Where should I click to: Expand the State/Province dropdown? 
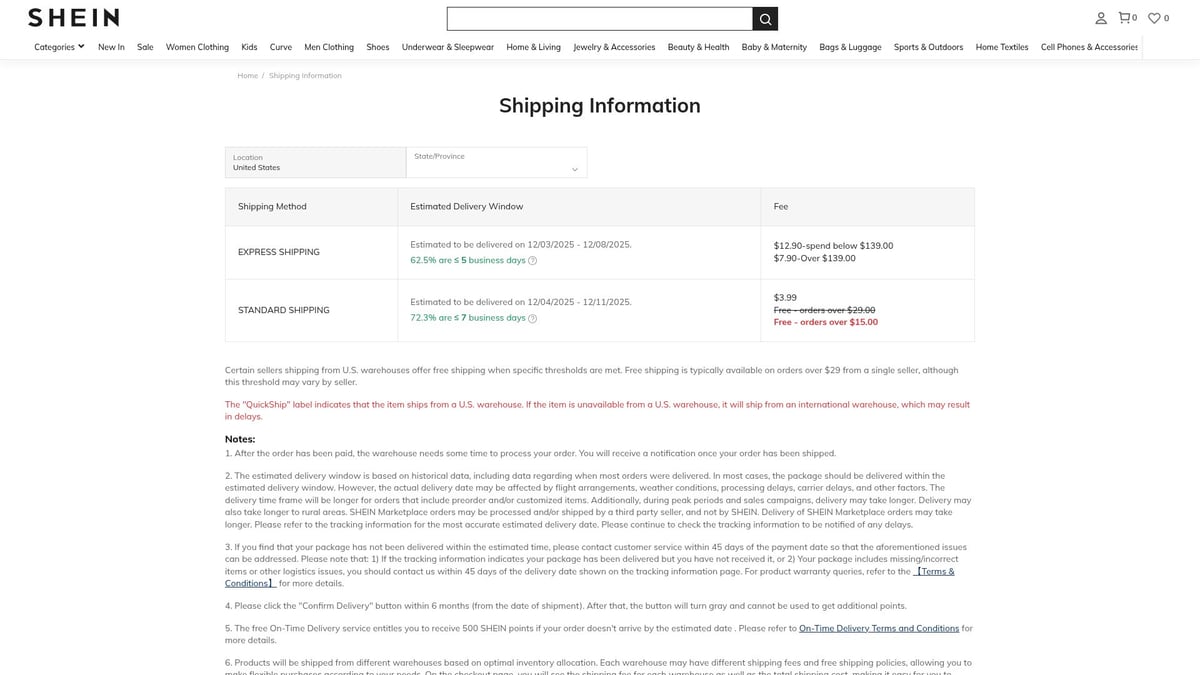496,163
